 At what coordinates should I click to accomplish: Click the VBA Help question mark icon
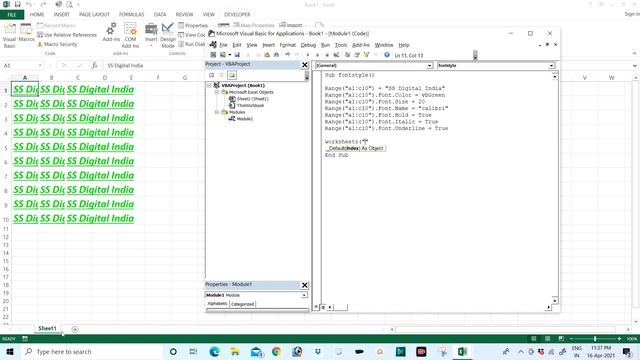coord(387,55)
